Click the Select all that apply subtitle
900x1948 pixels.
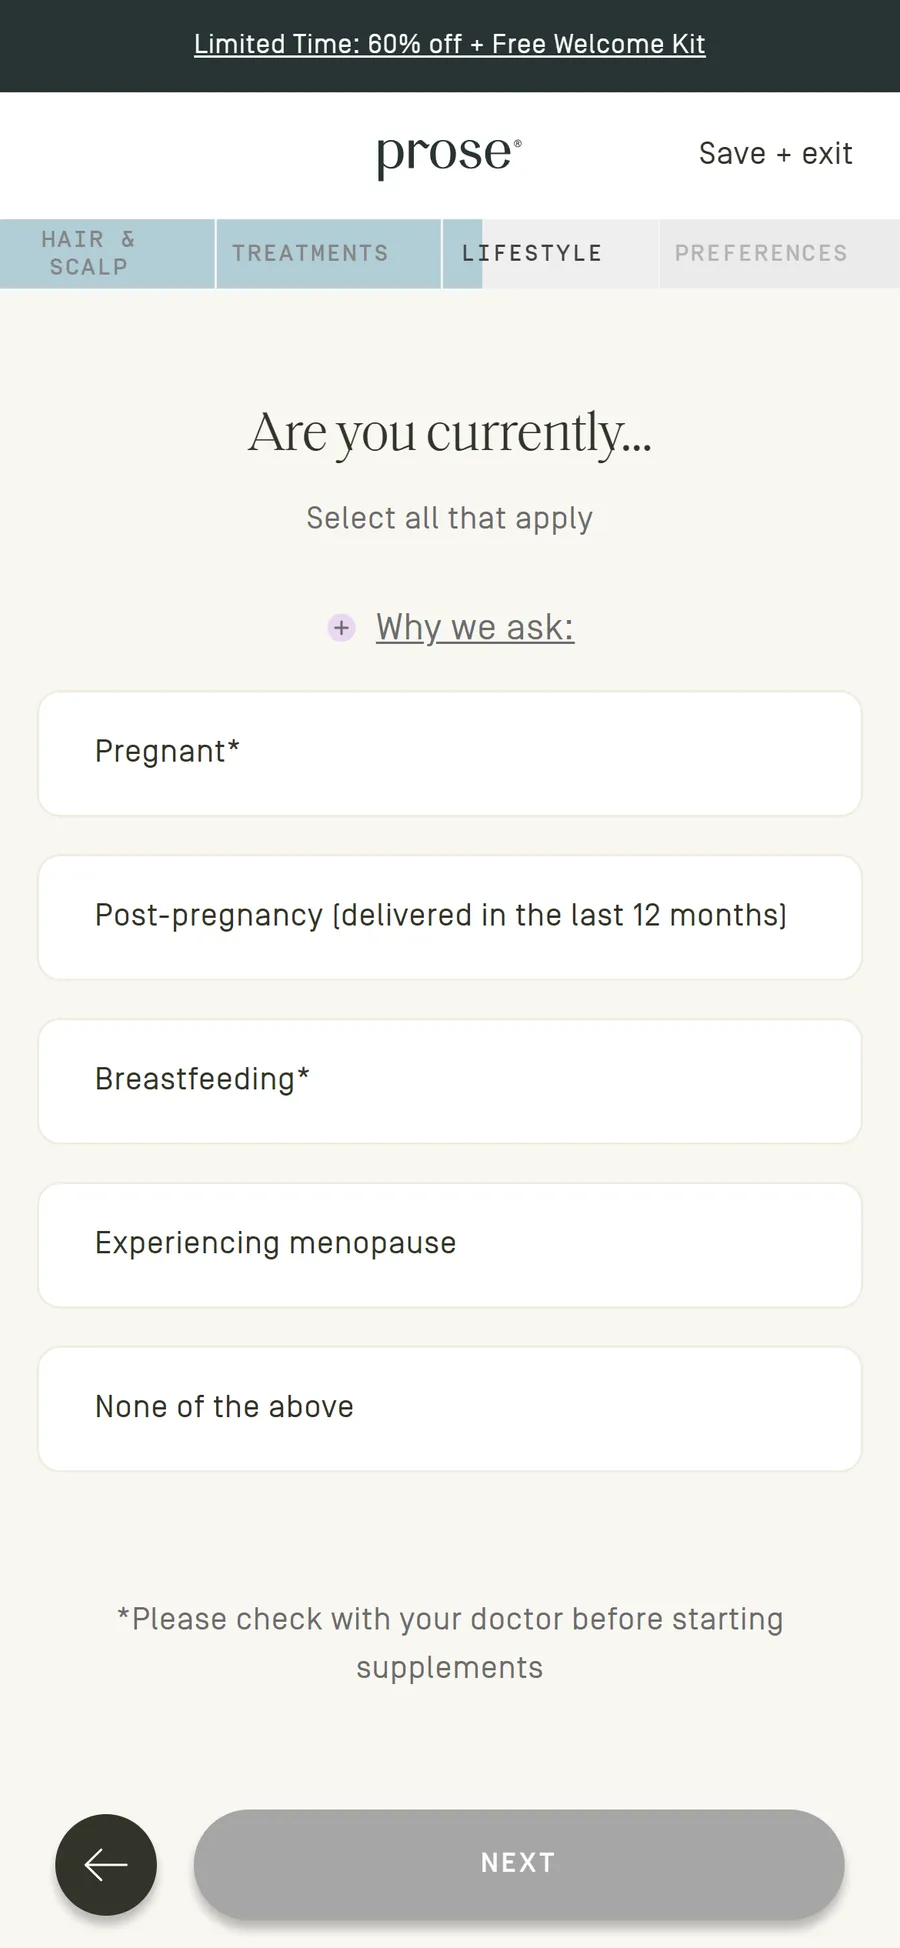(x=450, y=518)
